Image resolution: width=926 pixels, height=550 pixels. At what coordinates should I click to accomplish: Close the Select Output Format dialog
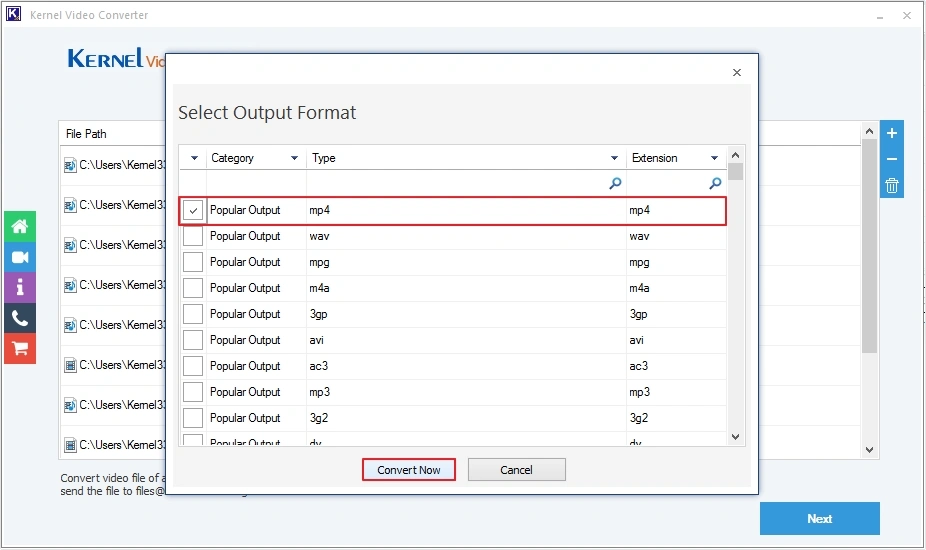pyautogui.click(x=736, y=72)
